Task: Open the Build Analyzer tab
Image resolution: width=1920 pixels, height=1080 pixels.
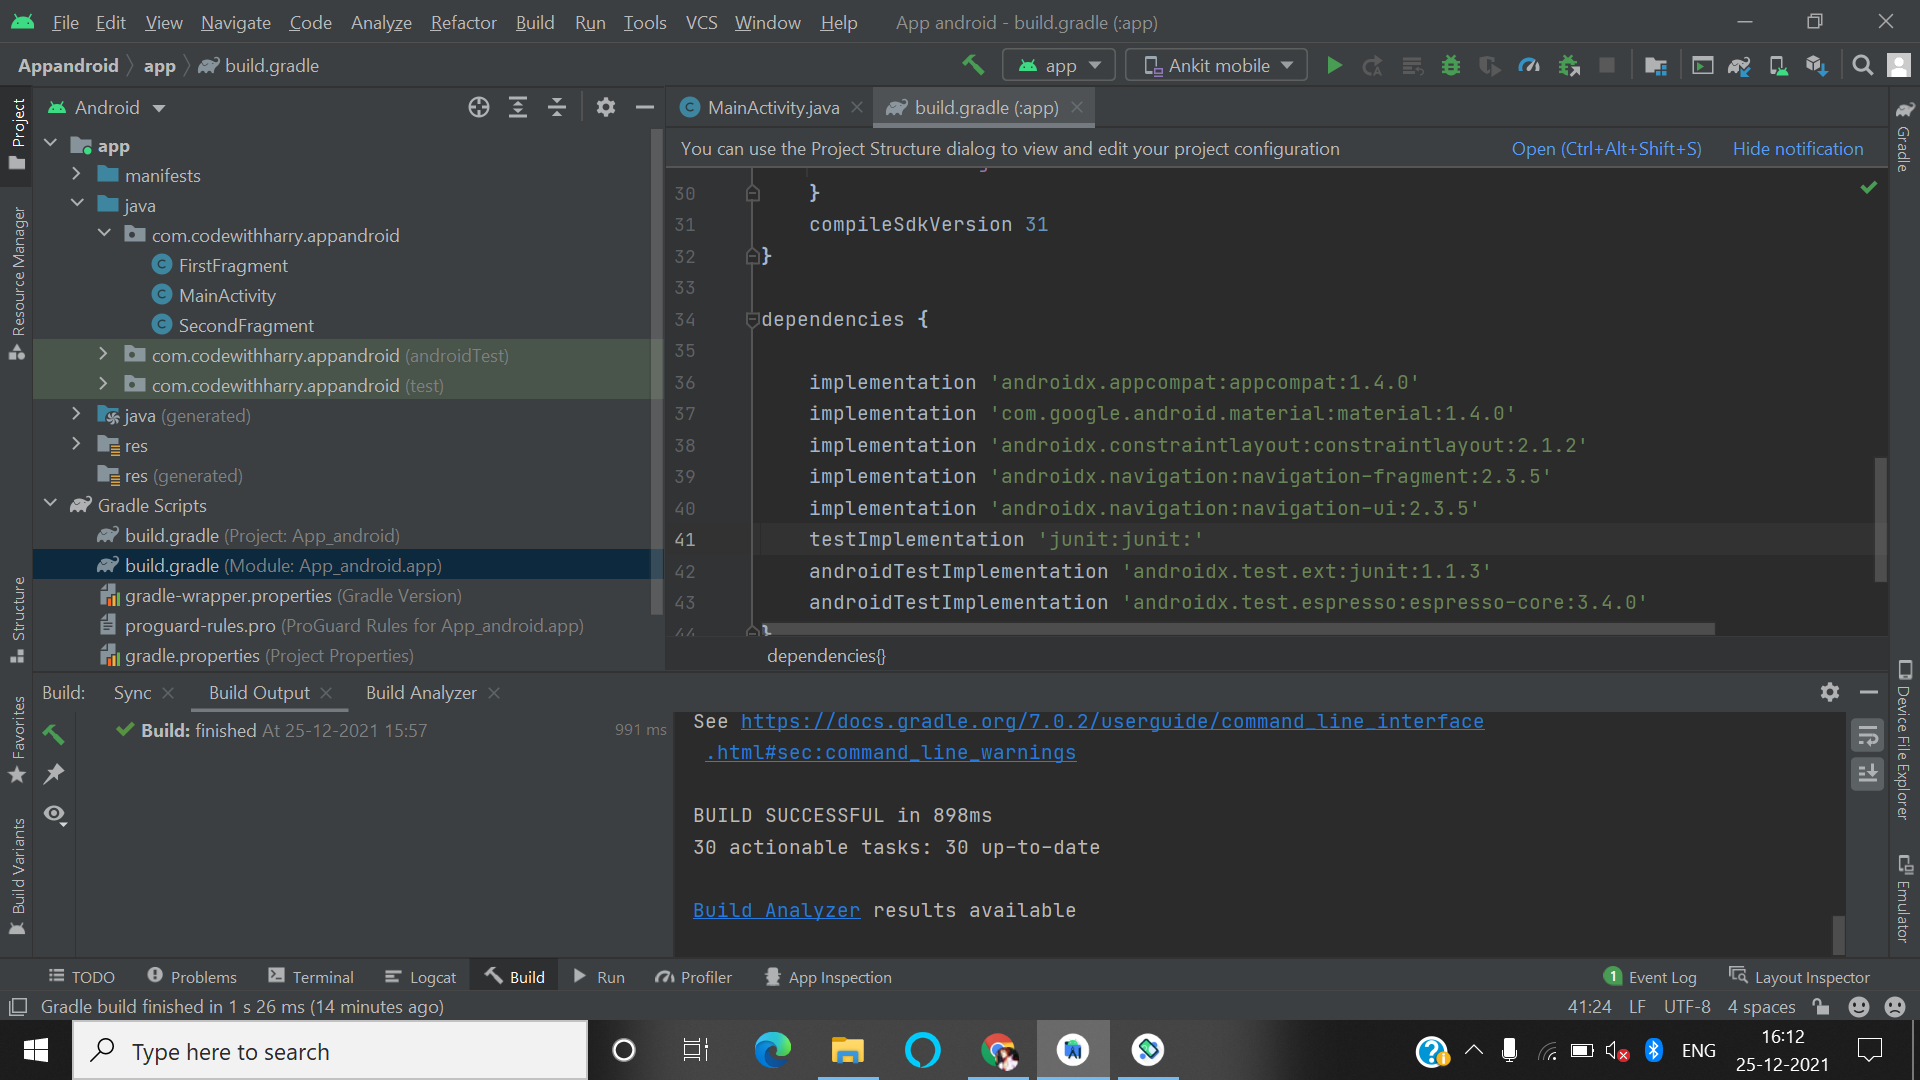Action: pos(421,692)
